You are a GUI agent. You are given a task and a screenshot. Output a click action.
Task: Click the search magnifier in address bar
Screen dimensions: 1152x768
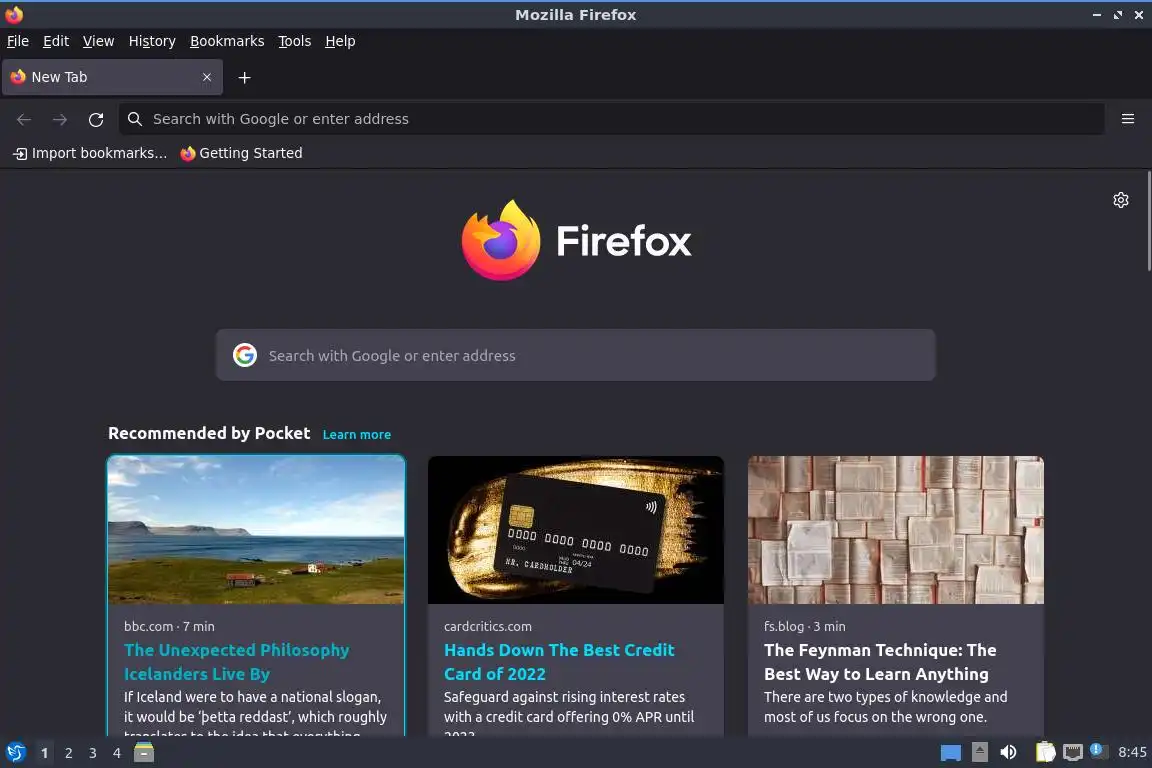(134, 119)
